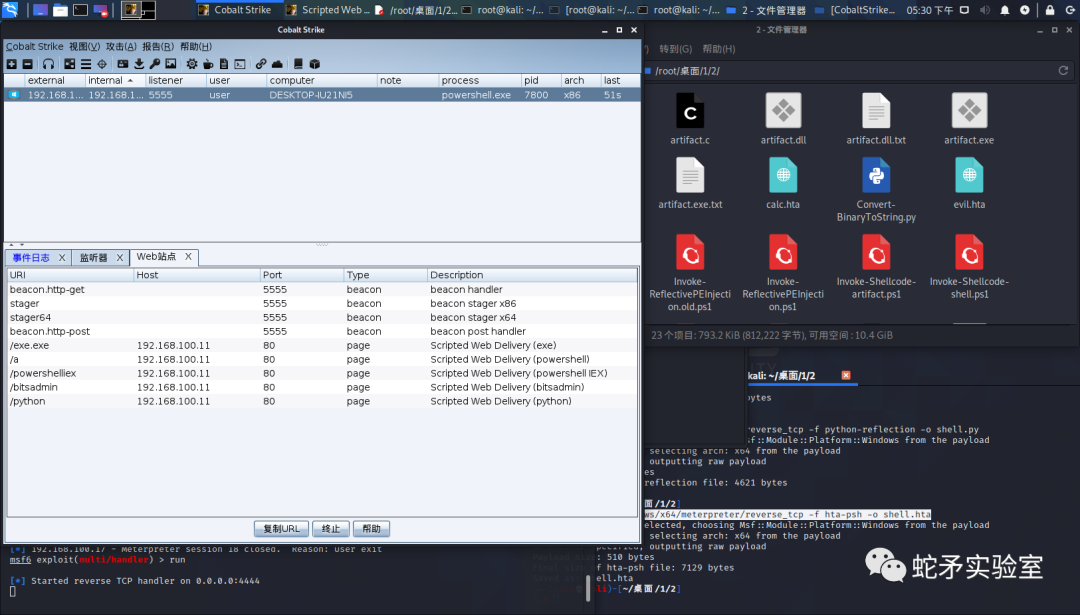
Task: Close the 监听器 tab
Action: pyautogui.click(x=120, y=258)
